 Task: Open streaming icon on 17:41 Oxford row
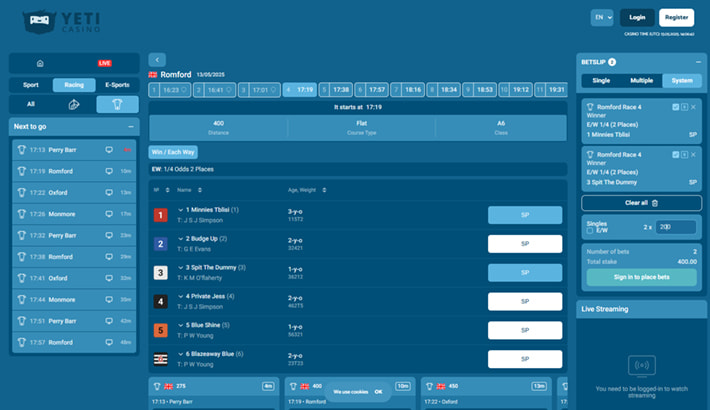[109, 278]
